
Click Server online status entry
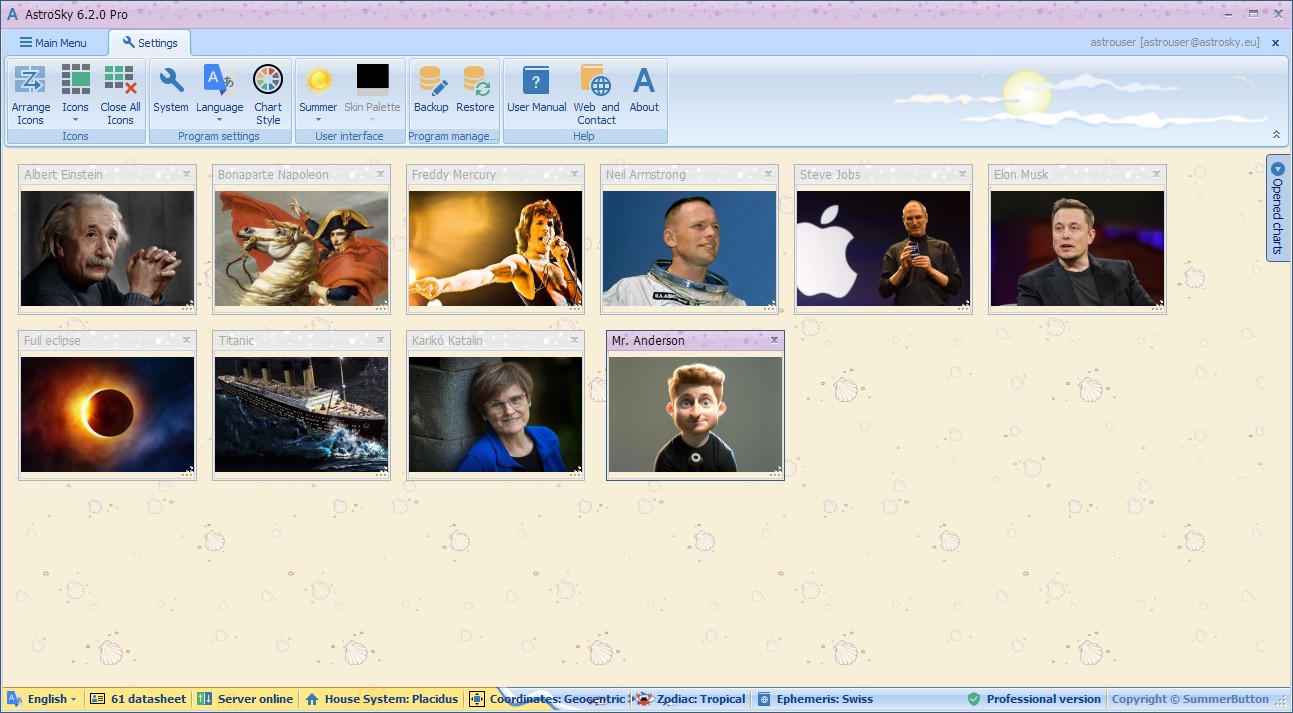(x=246, y=699)
